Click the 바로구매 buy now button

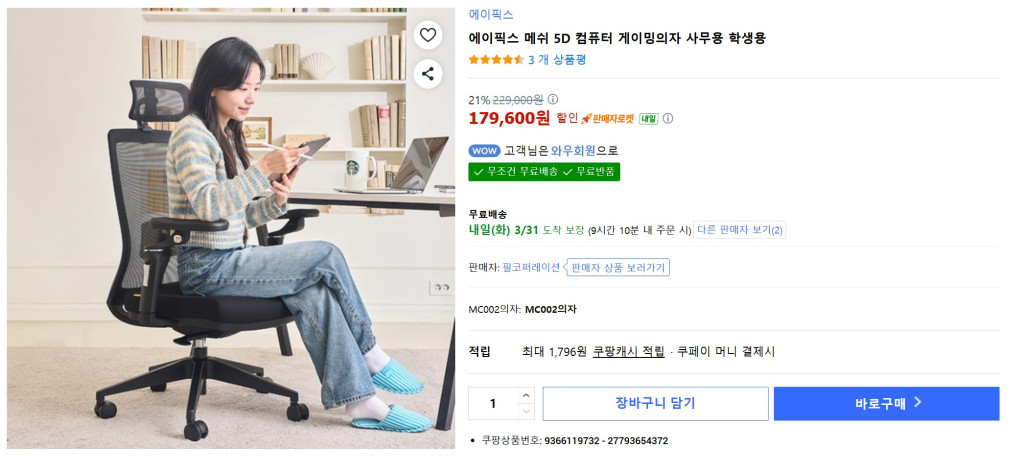coord(886,404)
